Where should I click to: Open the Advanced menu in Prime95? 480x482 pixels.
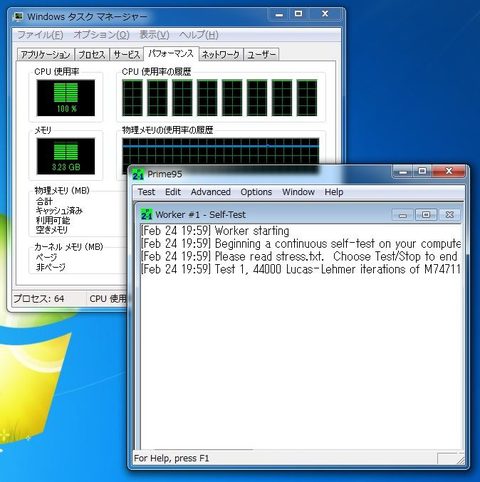(x=211, y=192)
